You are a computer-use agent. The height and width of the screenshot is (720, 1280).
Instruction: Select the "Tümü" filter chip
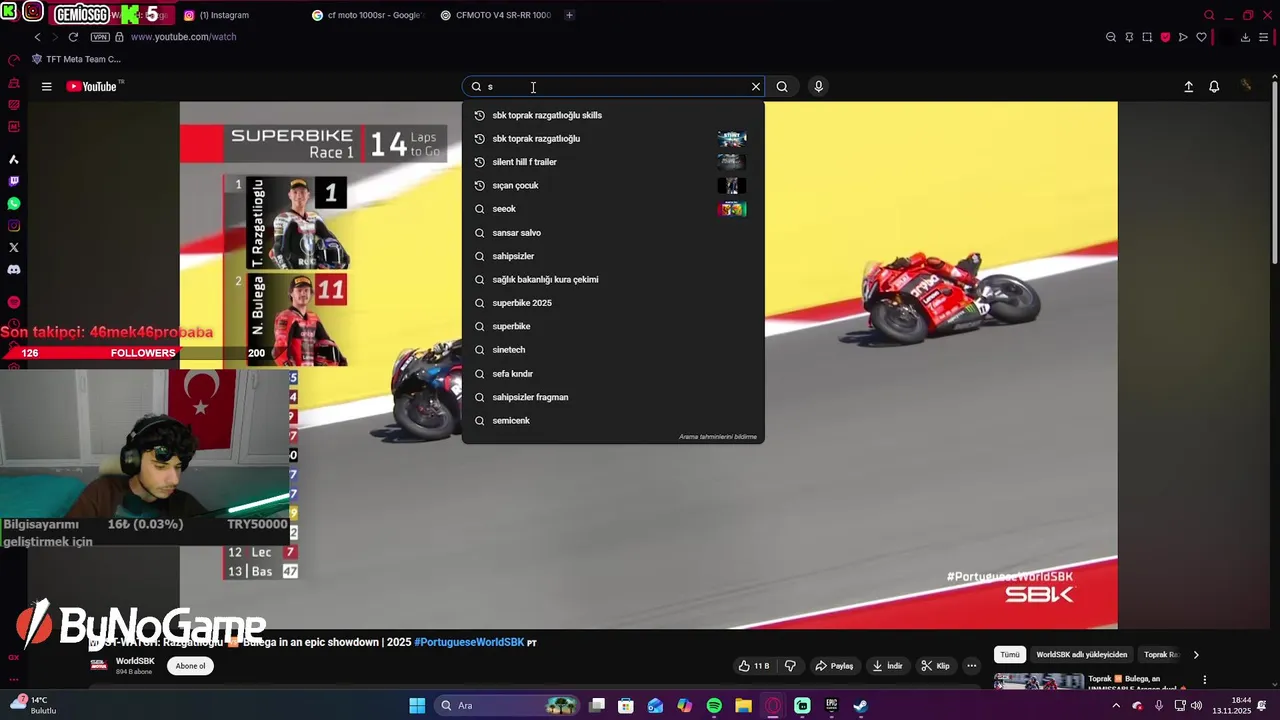(1010, 655)
